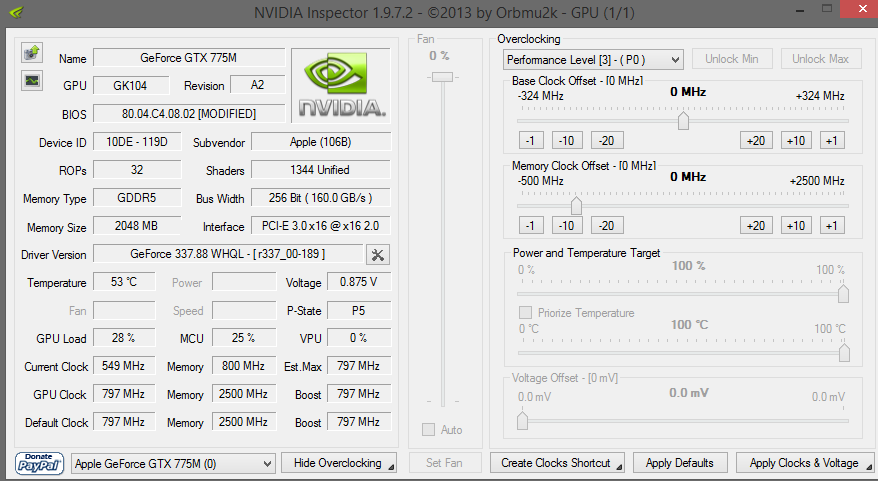Click Base Clock Offset +20 button

[x=756, y=141]
